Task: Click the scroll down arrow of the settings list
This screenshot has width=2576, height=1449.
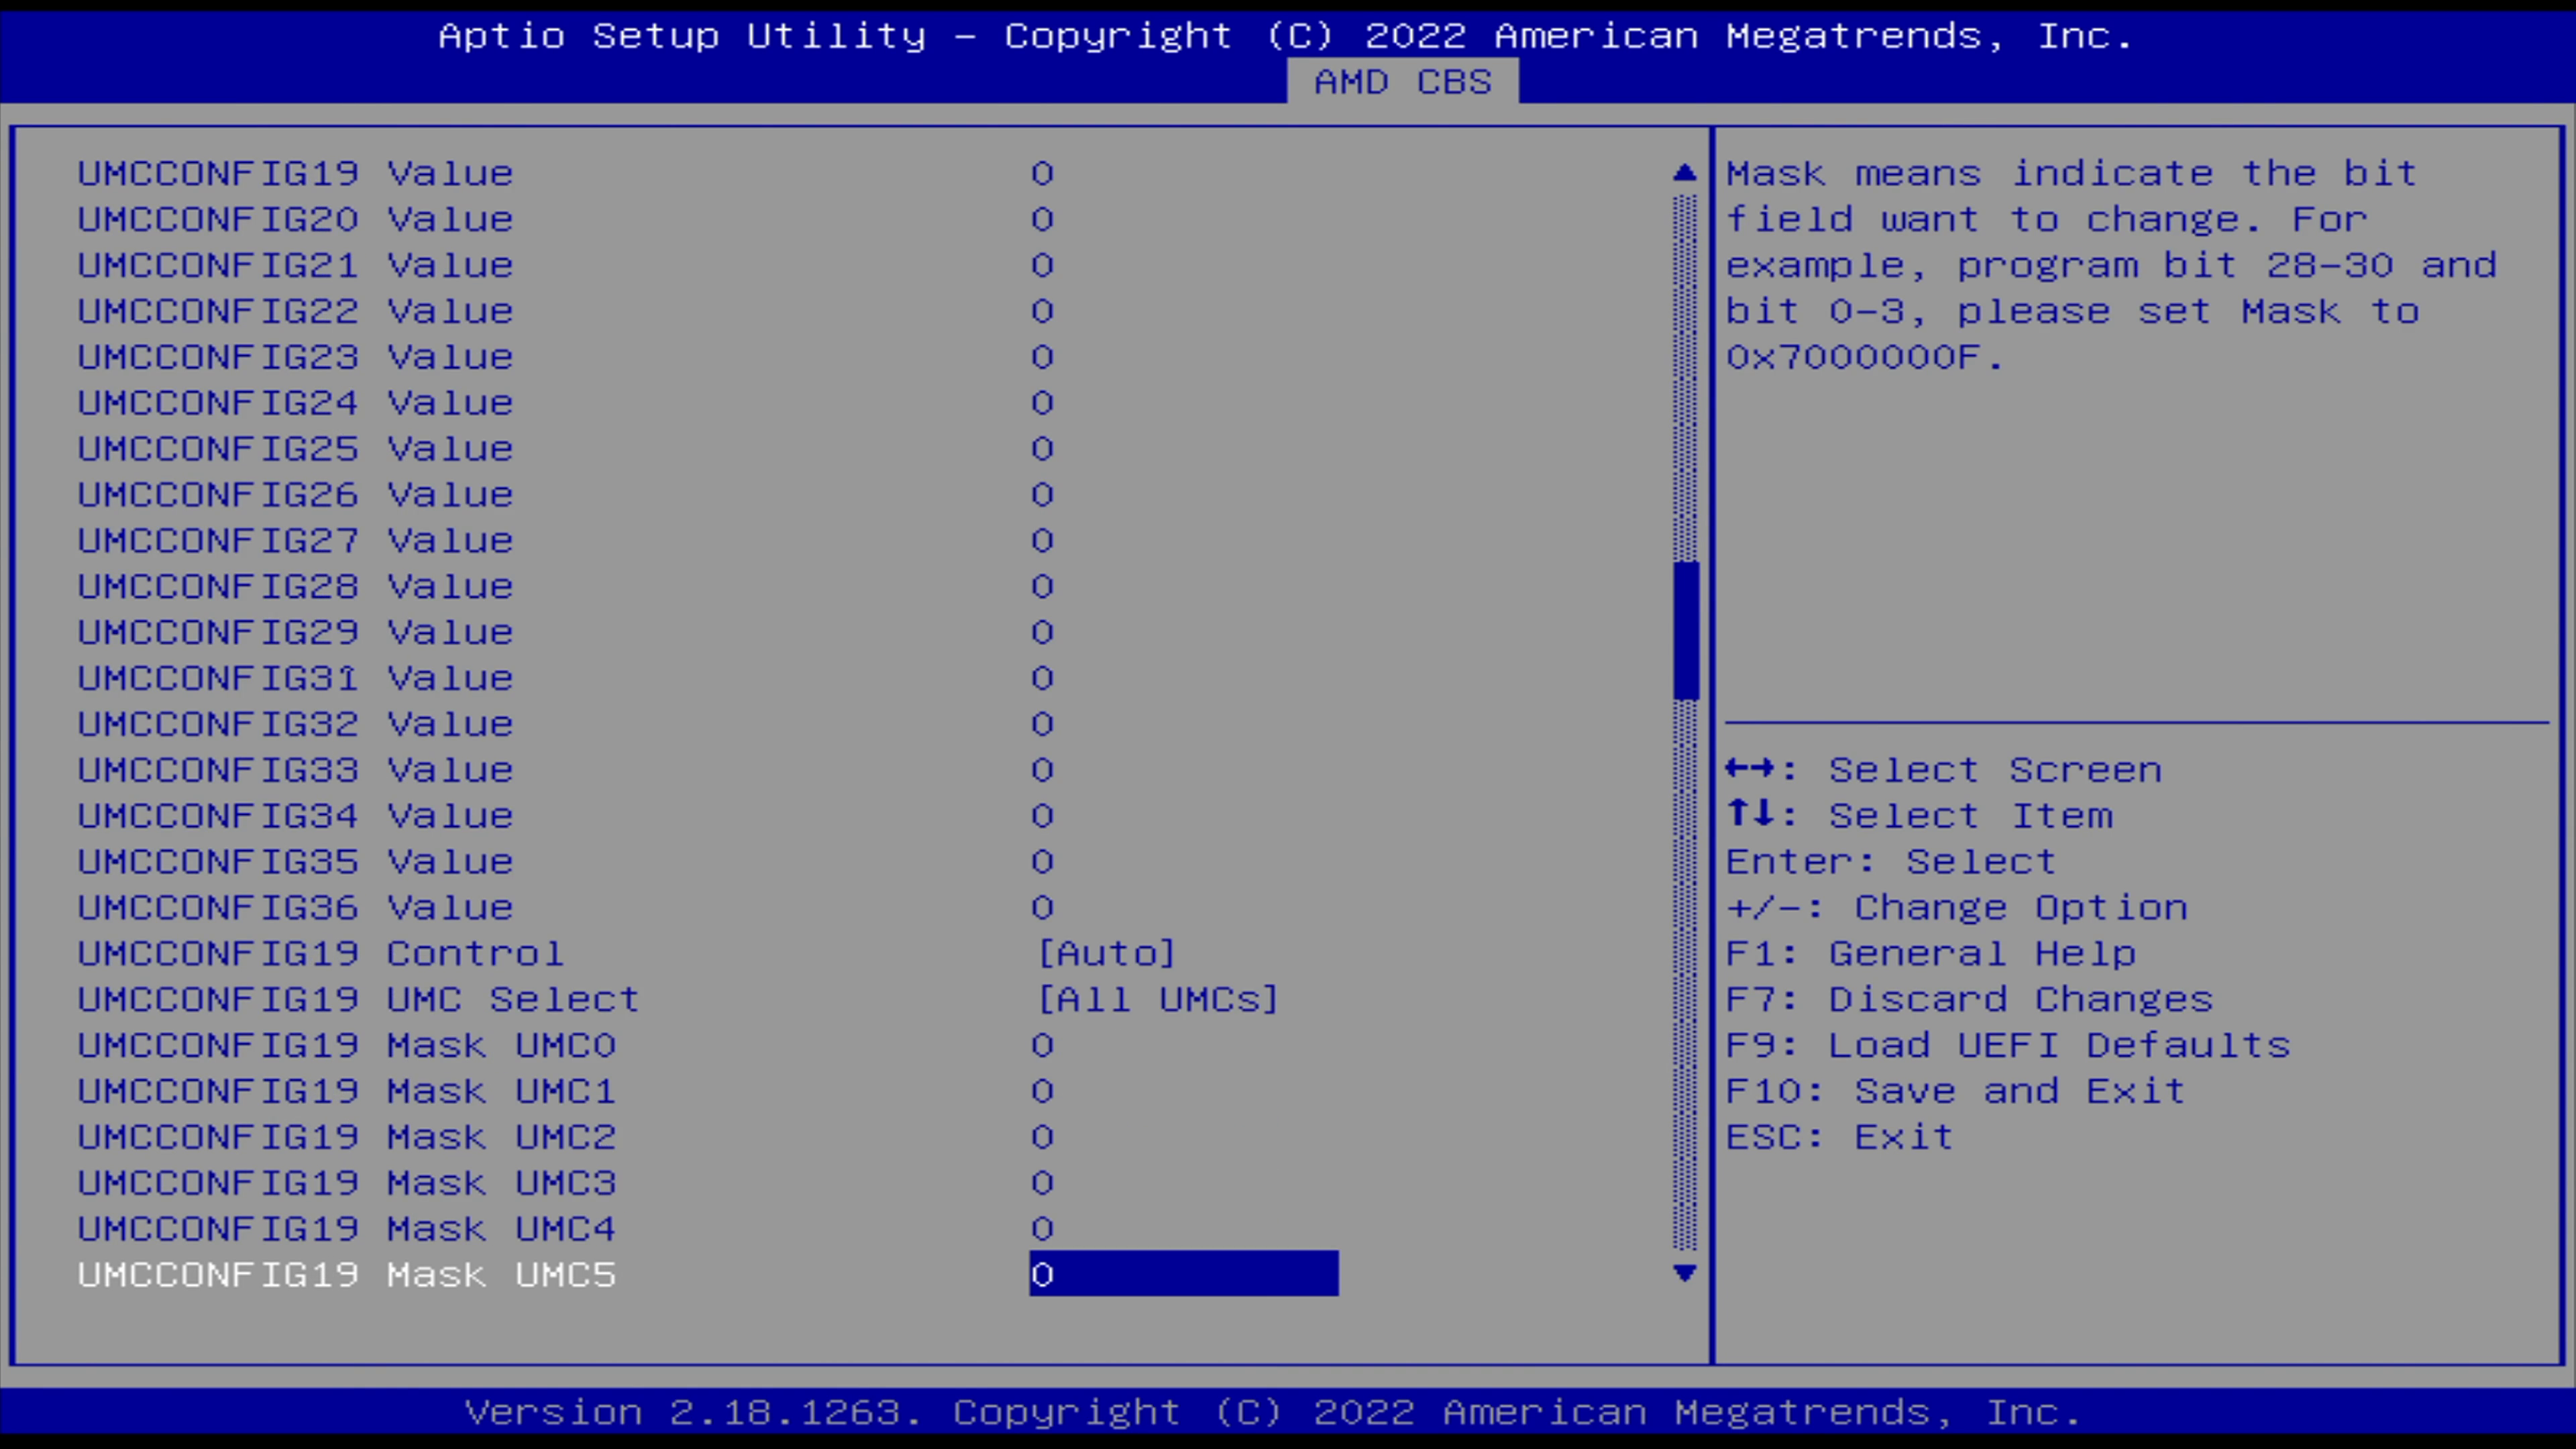Action: 1685,1273
